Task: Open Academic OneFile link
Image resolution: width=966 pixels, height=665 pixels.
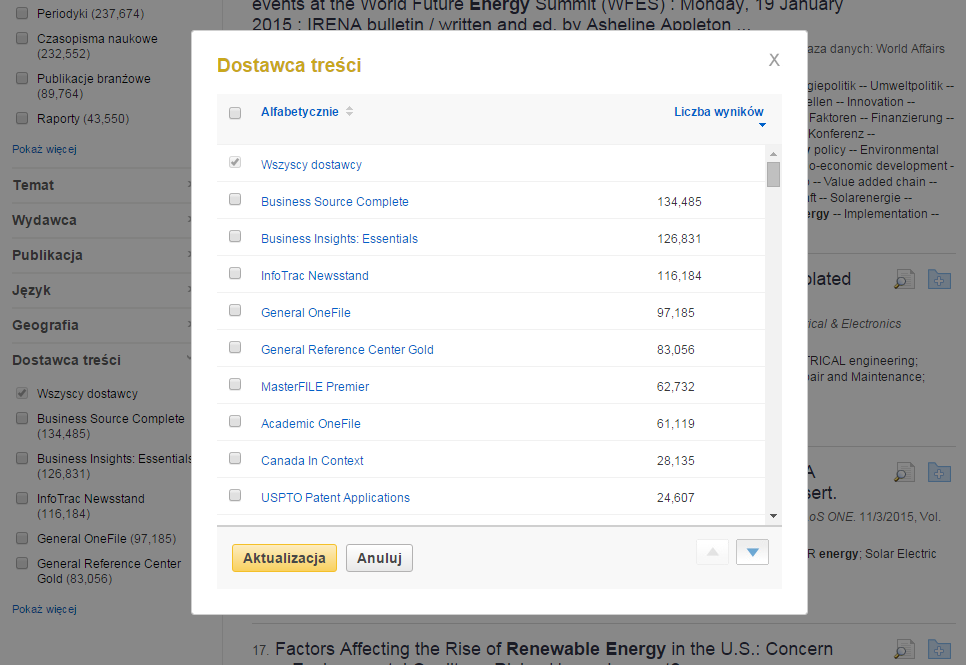Action: coord(310,423)
